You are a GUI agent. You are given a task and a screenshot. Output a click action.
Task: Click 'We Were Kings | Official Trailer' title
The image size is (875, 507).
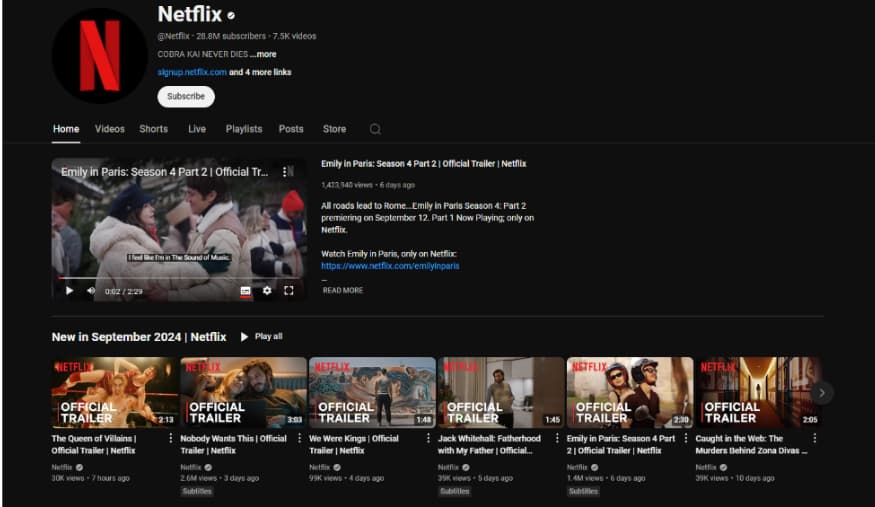(x=354, y=445)
